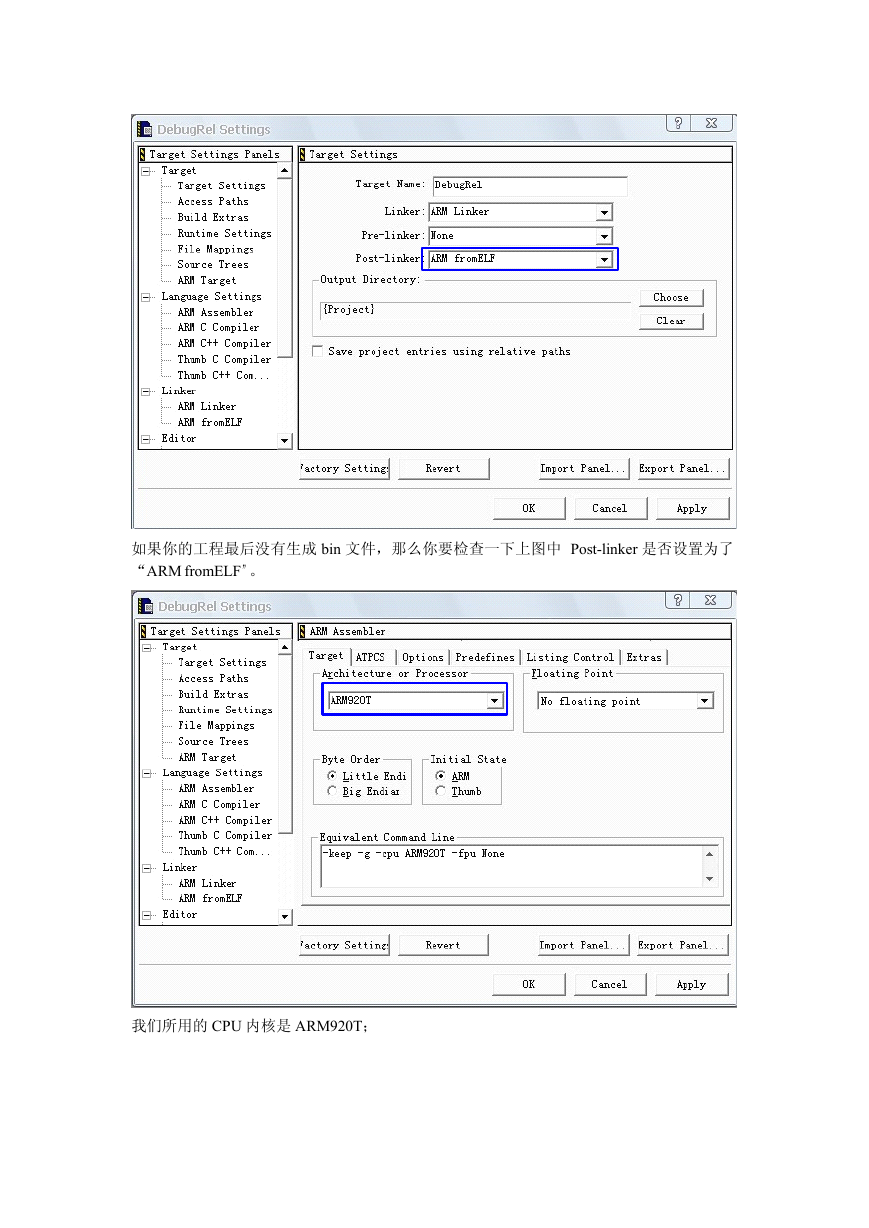Select the Big Endian byte order radio button
This screenshot has width=869, height=1228.
(332, 791)
